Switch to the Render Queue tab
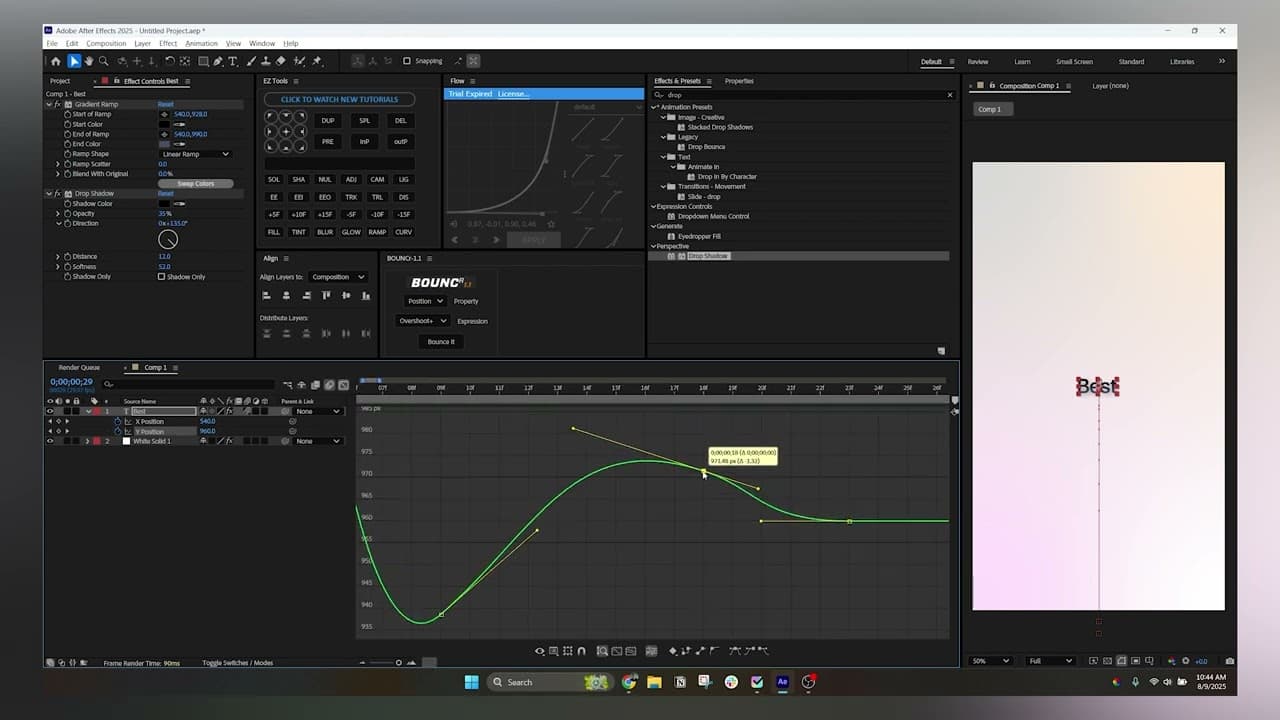 (x=79, y=368)
